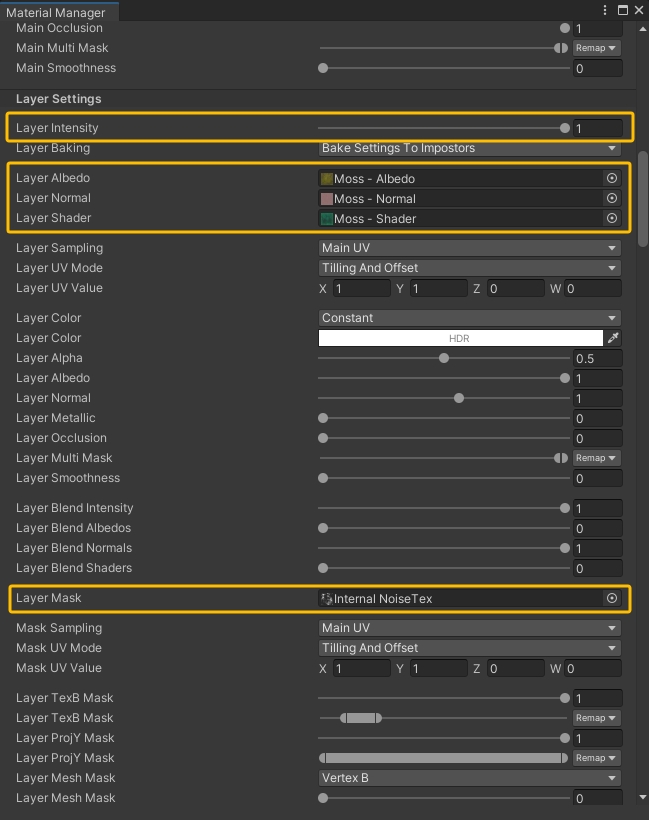Click the Layer Occlusion slider handle
649x820 pixels.
point(323,438)
